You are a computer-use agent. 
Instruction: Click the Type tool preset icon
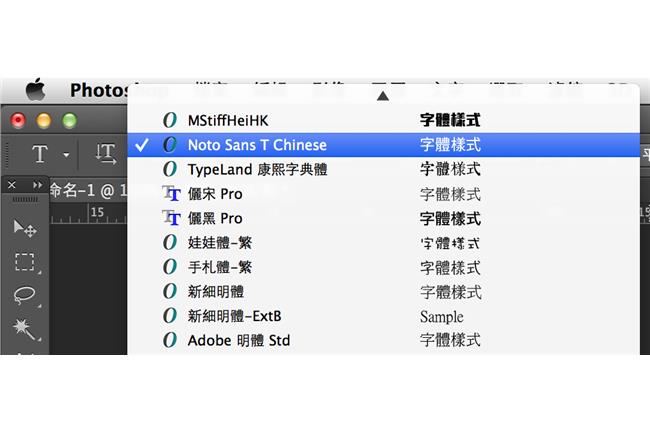pos(40,154)
